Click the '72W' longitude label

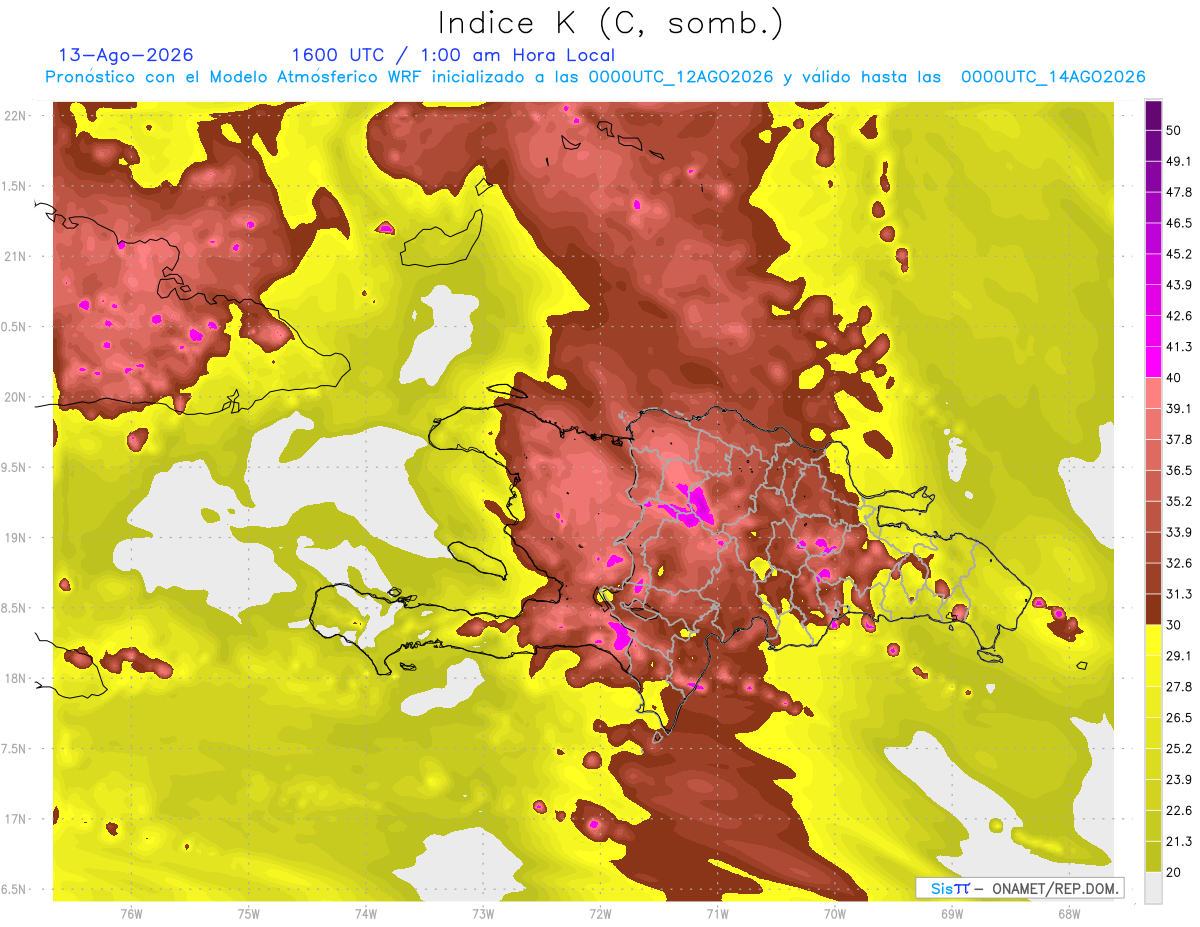[600, 913]
